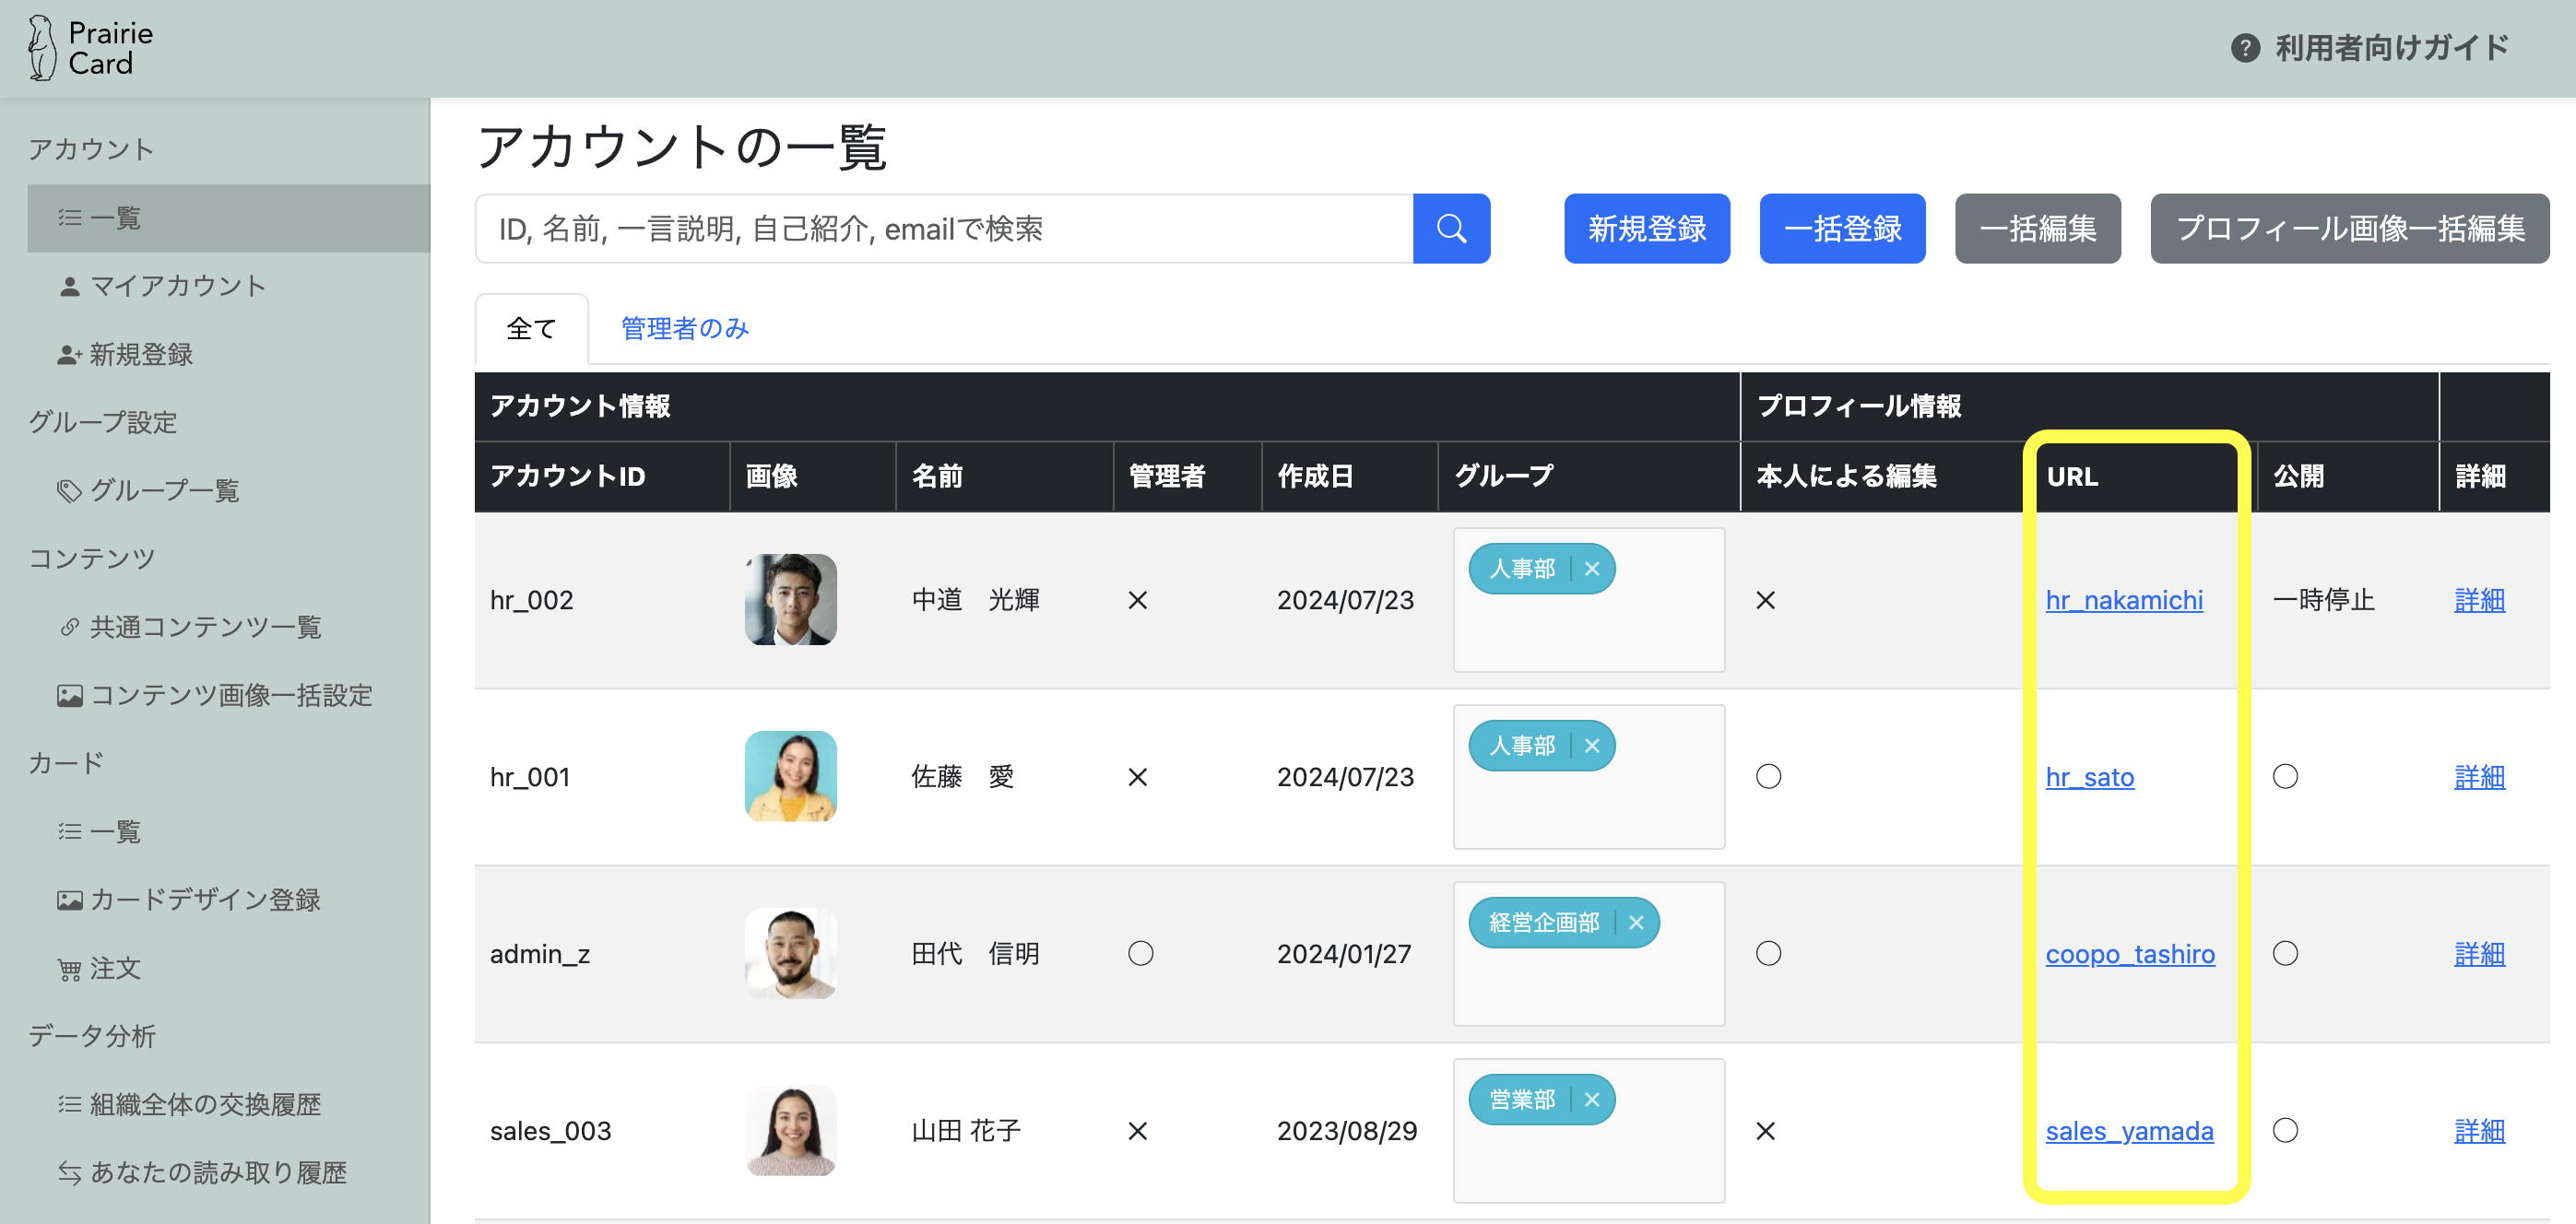Open hr_nakamichi URL link
Screen dimensions: 2576x1224
pyautogui.click(x=2123, y=600)
